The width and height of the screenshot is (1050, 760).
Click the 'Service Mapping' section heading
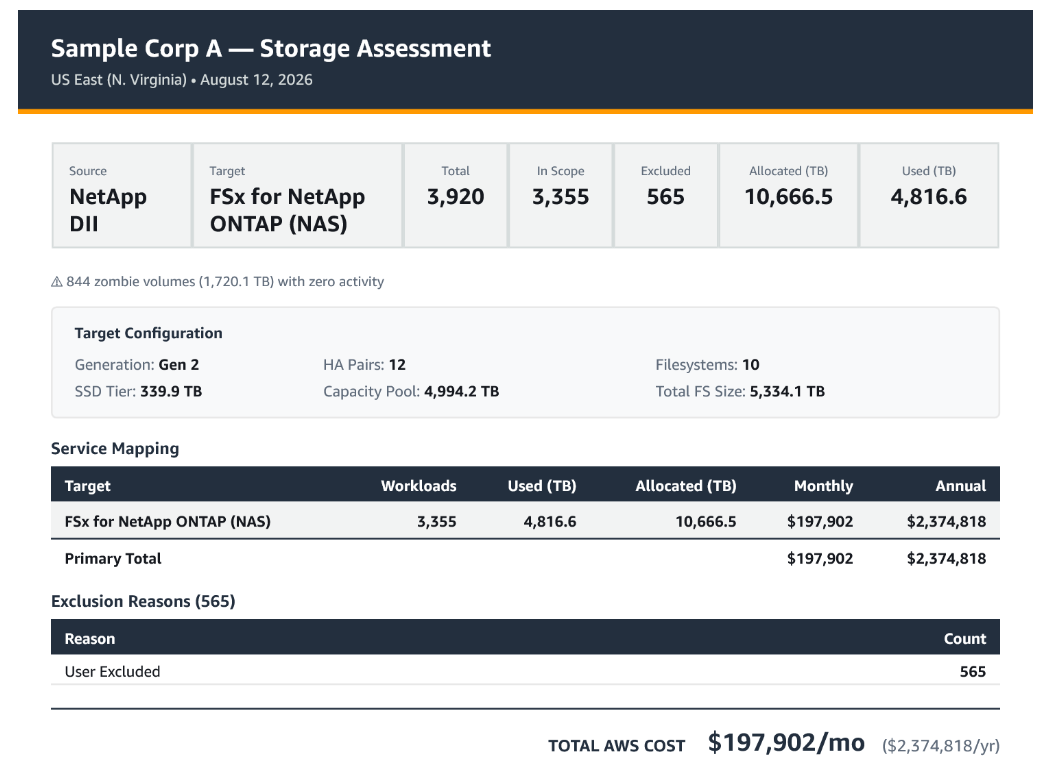pyautogui.click(x=115, y=449)
